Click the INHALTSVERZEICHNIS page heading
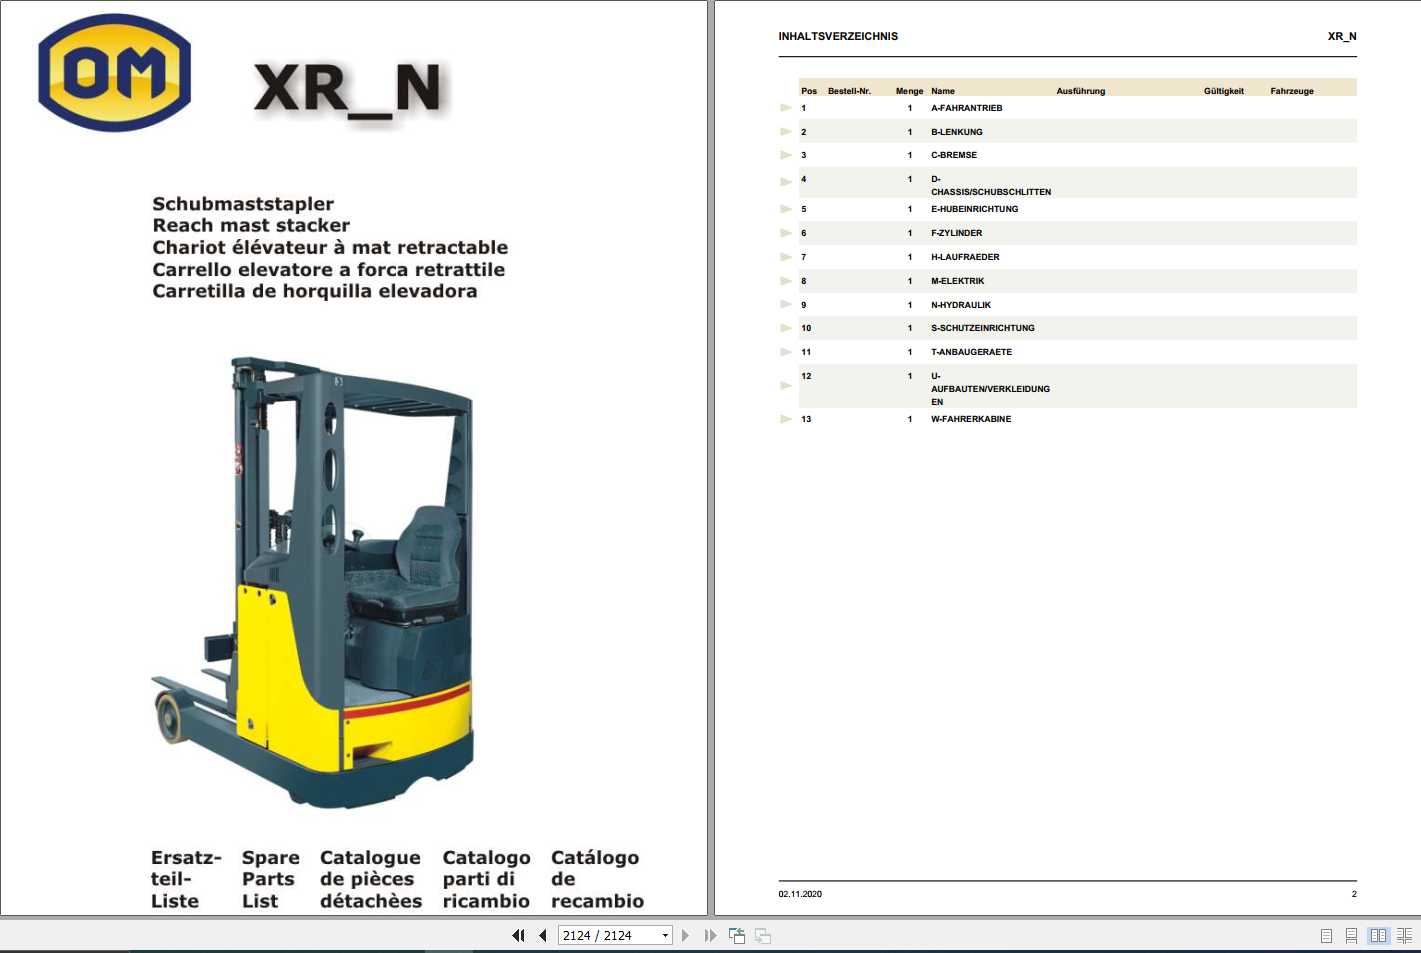Viewport: 1421px width, 953px height. (x=838, y=36)
